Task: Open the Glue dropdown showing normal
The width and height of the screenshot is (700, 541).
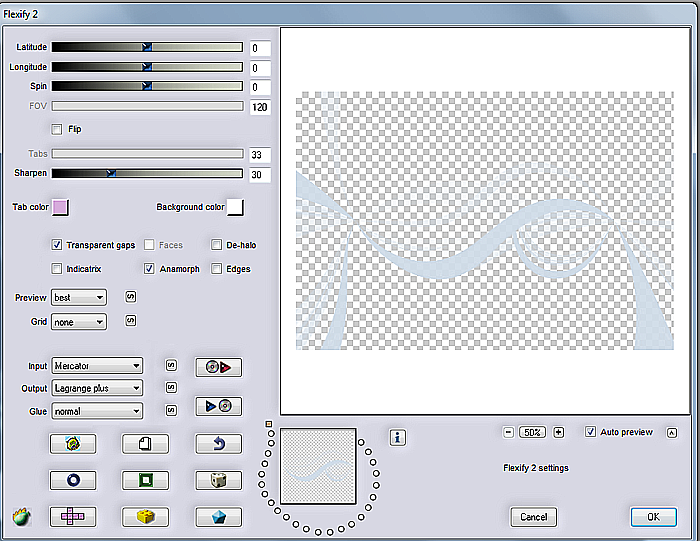Action: pyautogui.click(x=97, y=411)
